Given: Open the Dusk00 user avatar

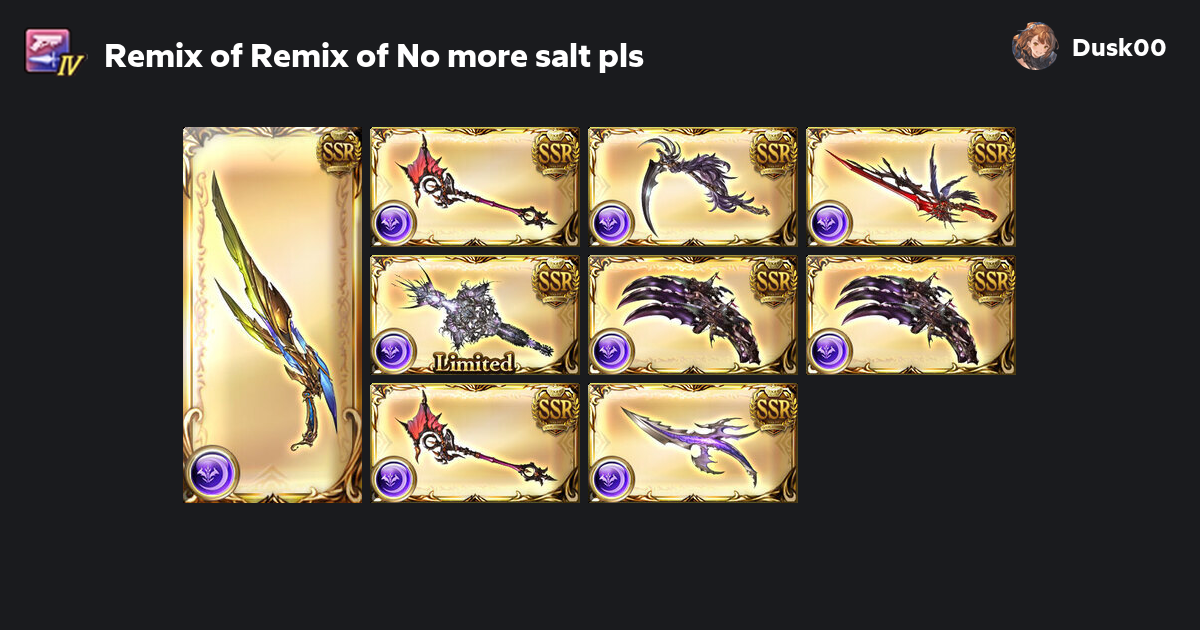Looking at the screenshot, I should [x=1035, y=47].
